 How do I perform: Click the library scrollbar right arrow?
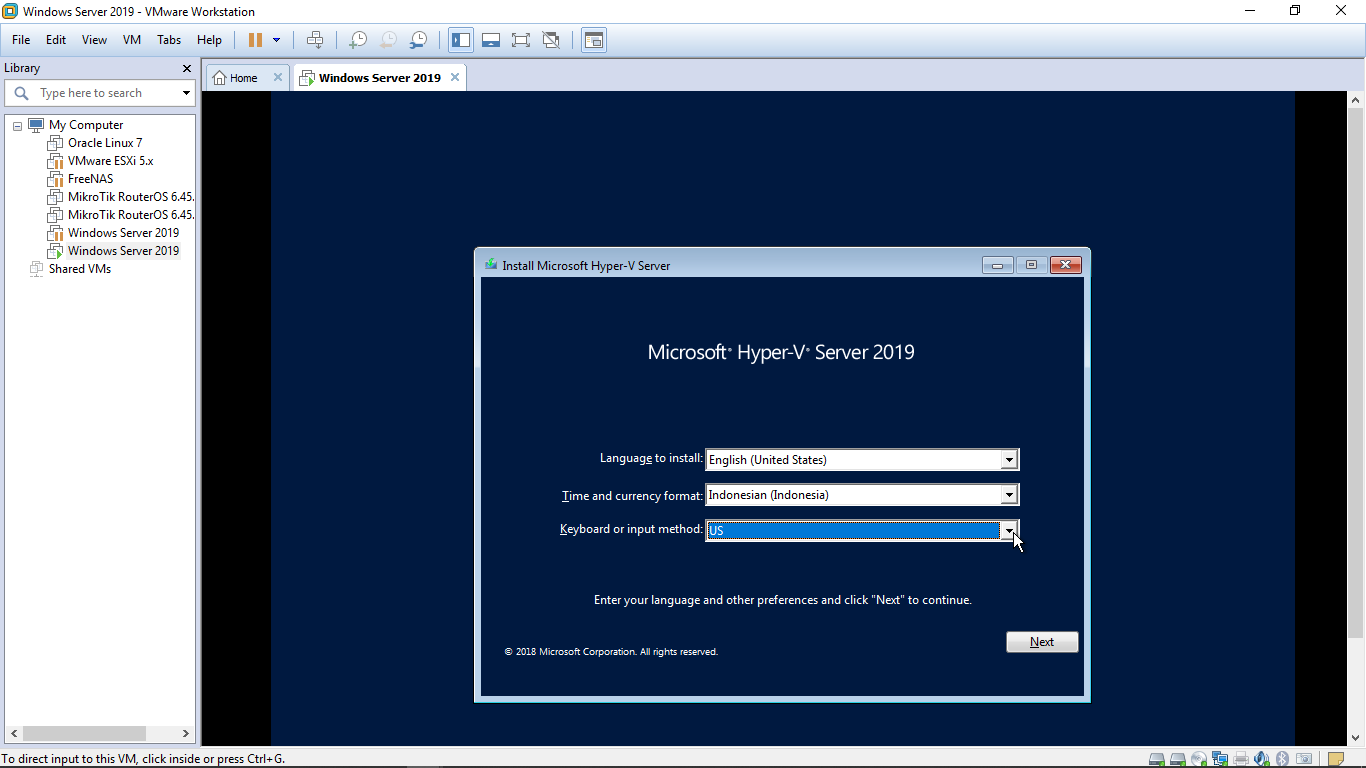tap(185, 733)
